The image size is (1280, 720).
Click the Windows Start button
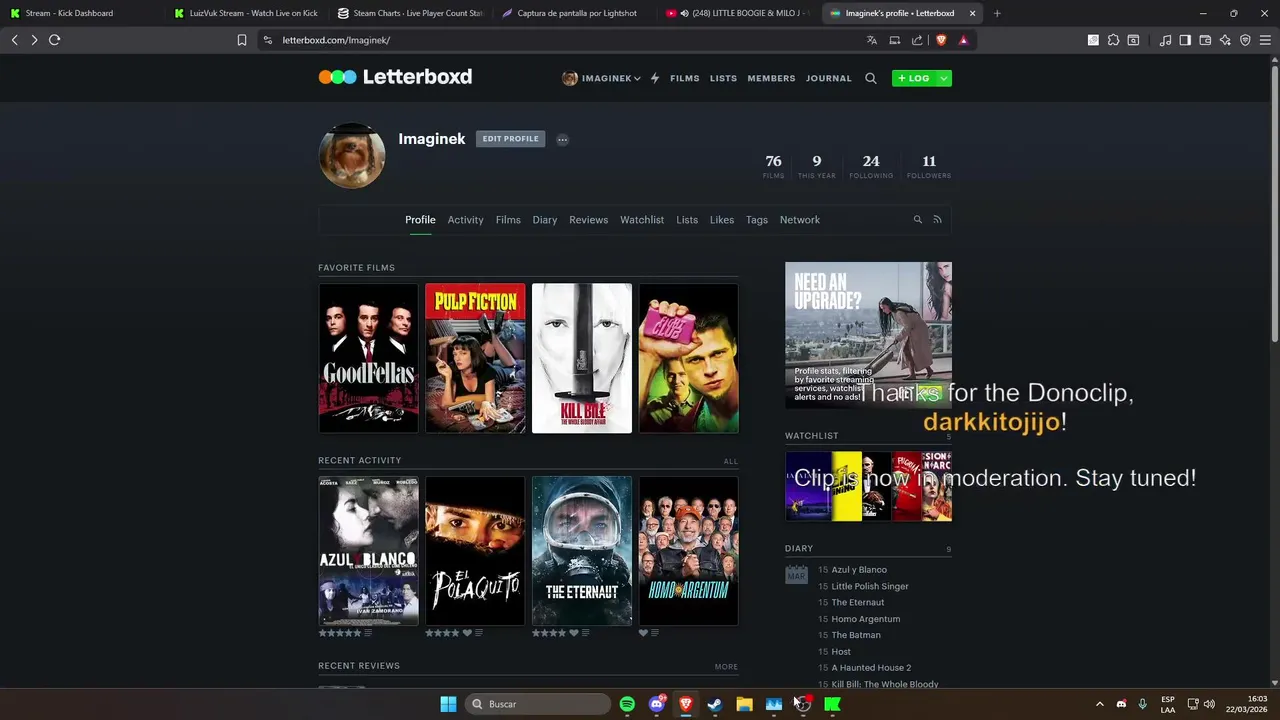pos(448,704)
